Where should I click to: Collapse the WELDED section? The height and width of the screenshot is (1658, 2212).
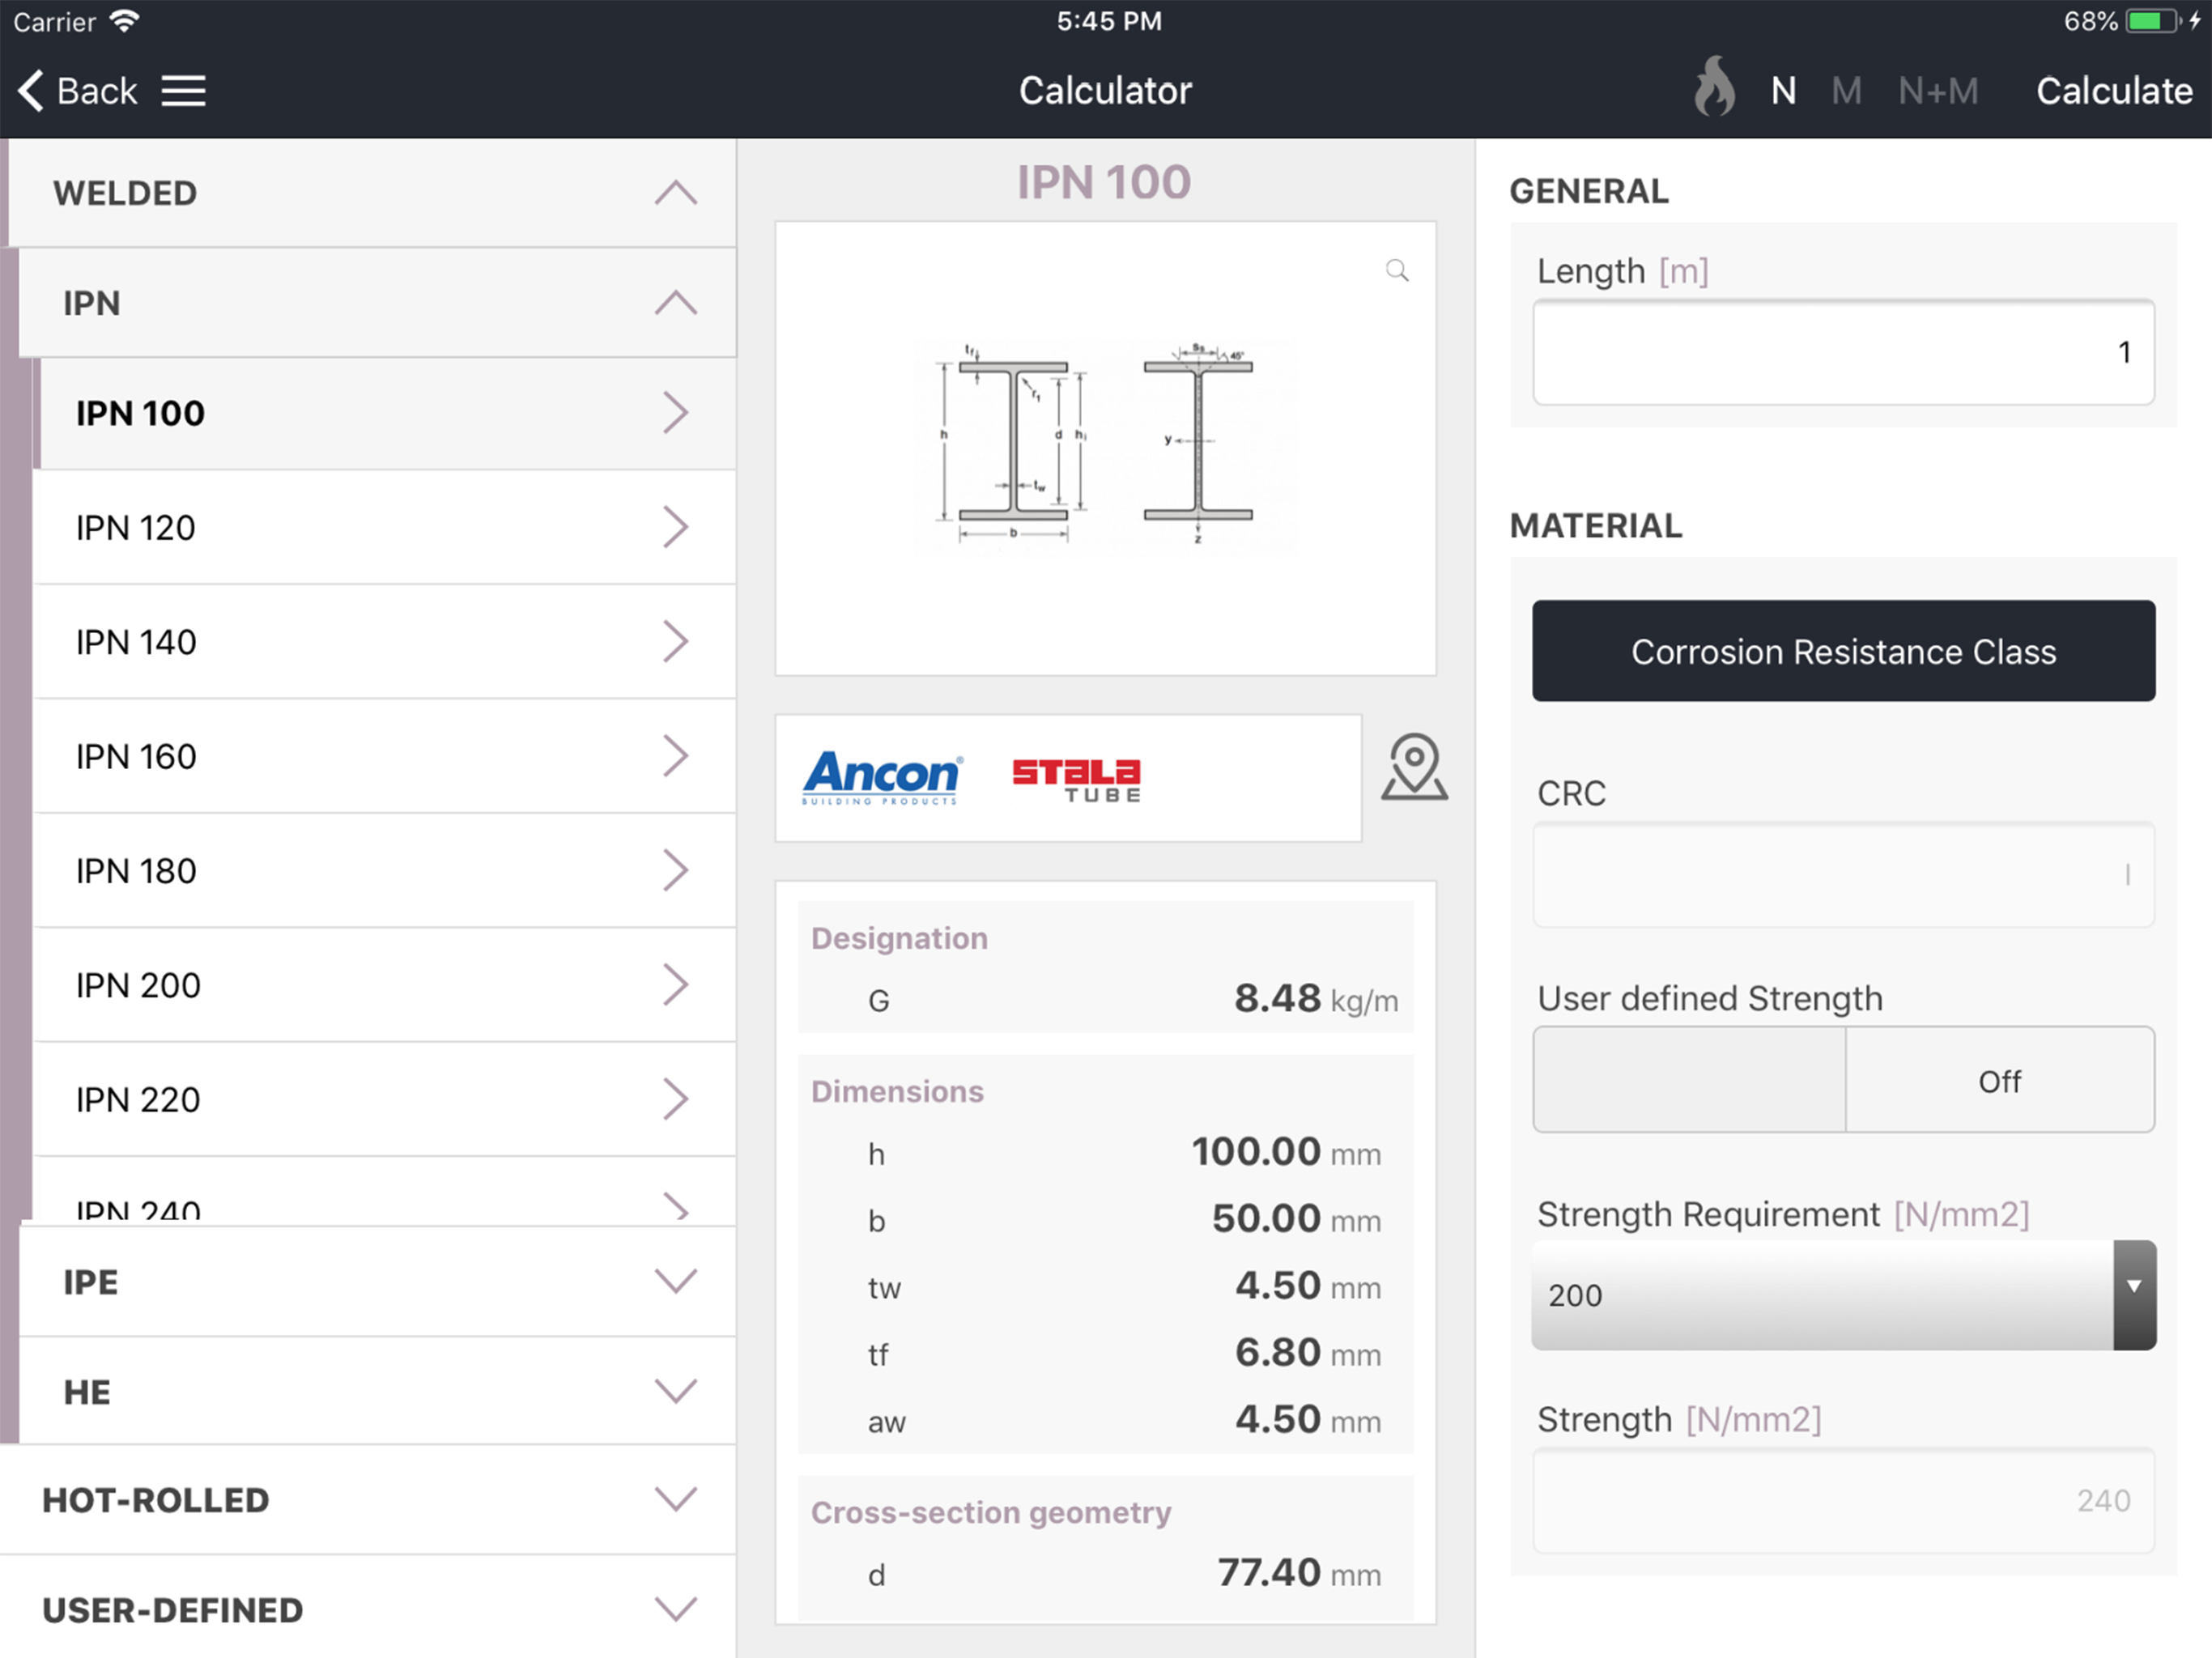(x=372, y=193)
